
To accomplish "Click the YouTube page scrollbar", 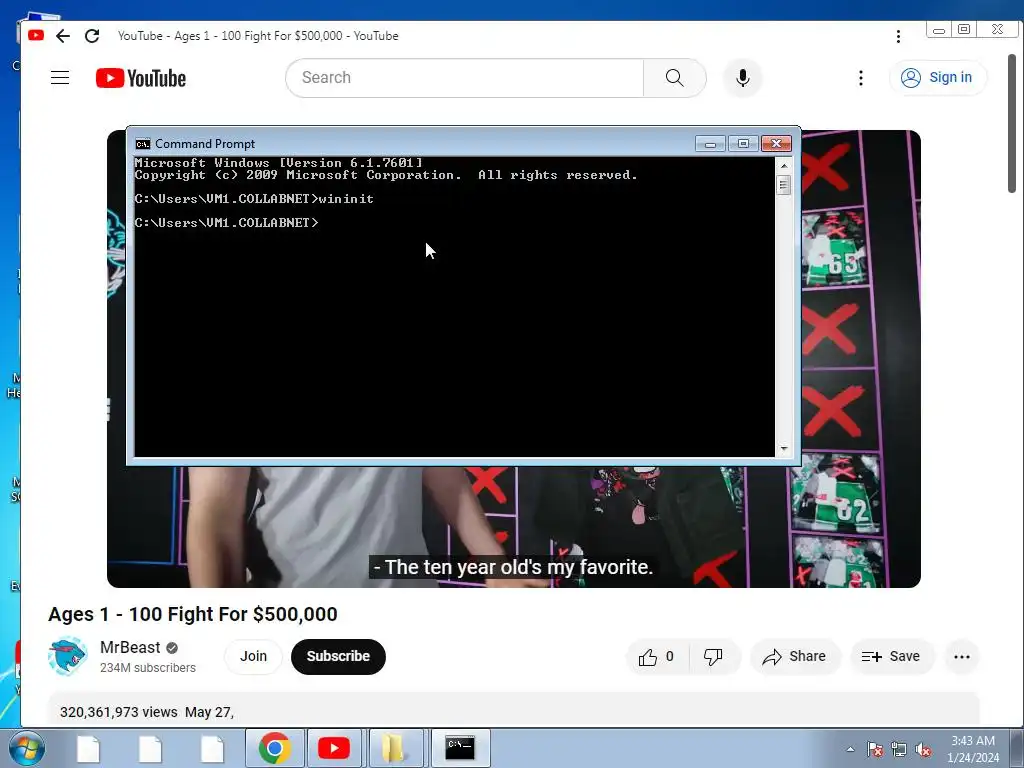I will [1012, 123].
